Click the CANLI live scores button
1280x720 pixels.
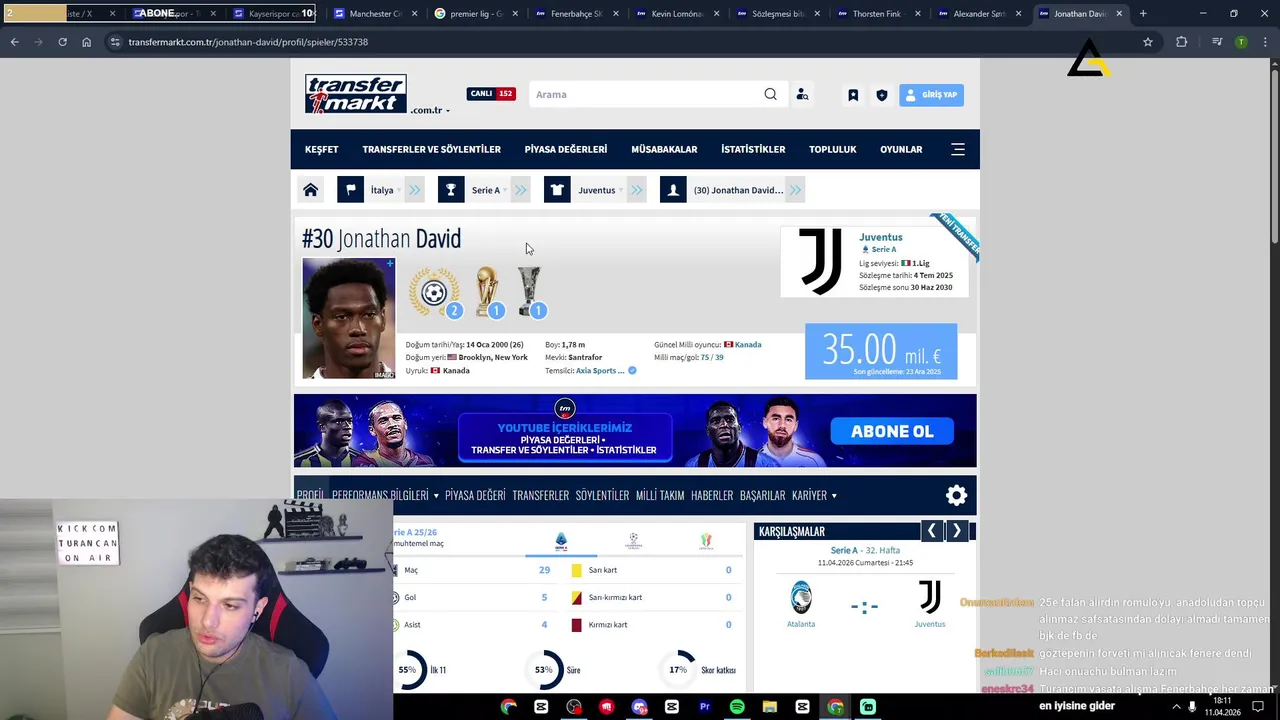(x=491, y=94)
